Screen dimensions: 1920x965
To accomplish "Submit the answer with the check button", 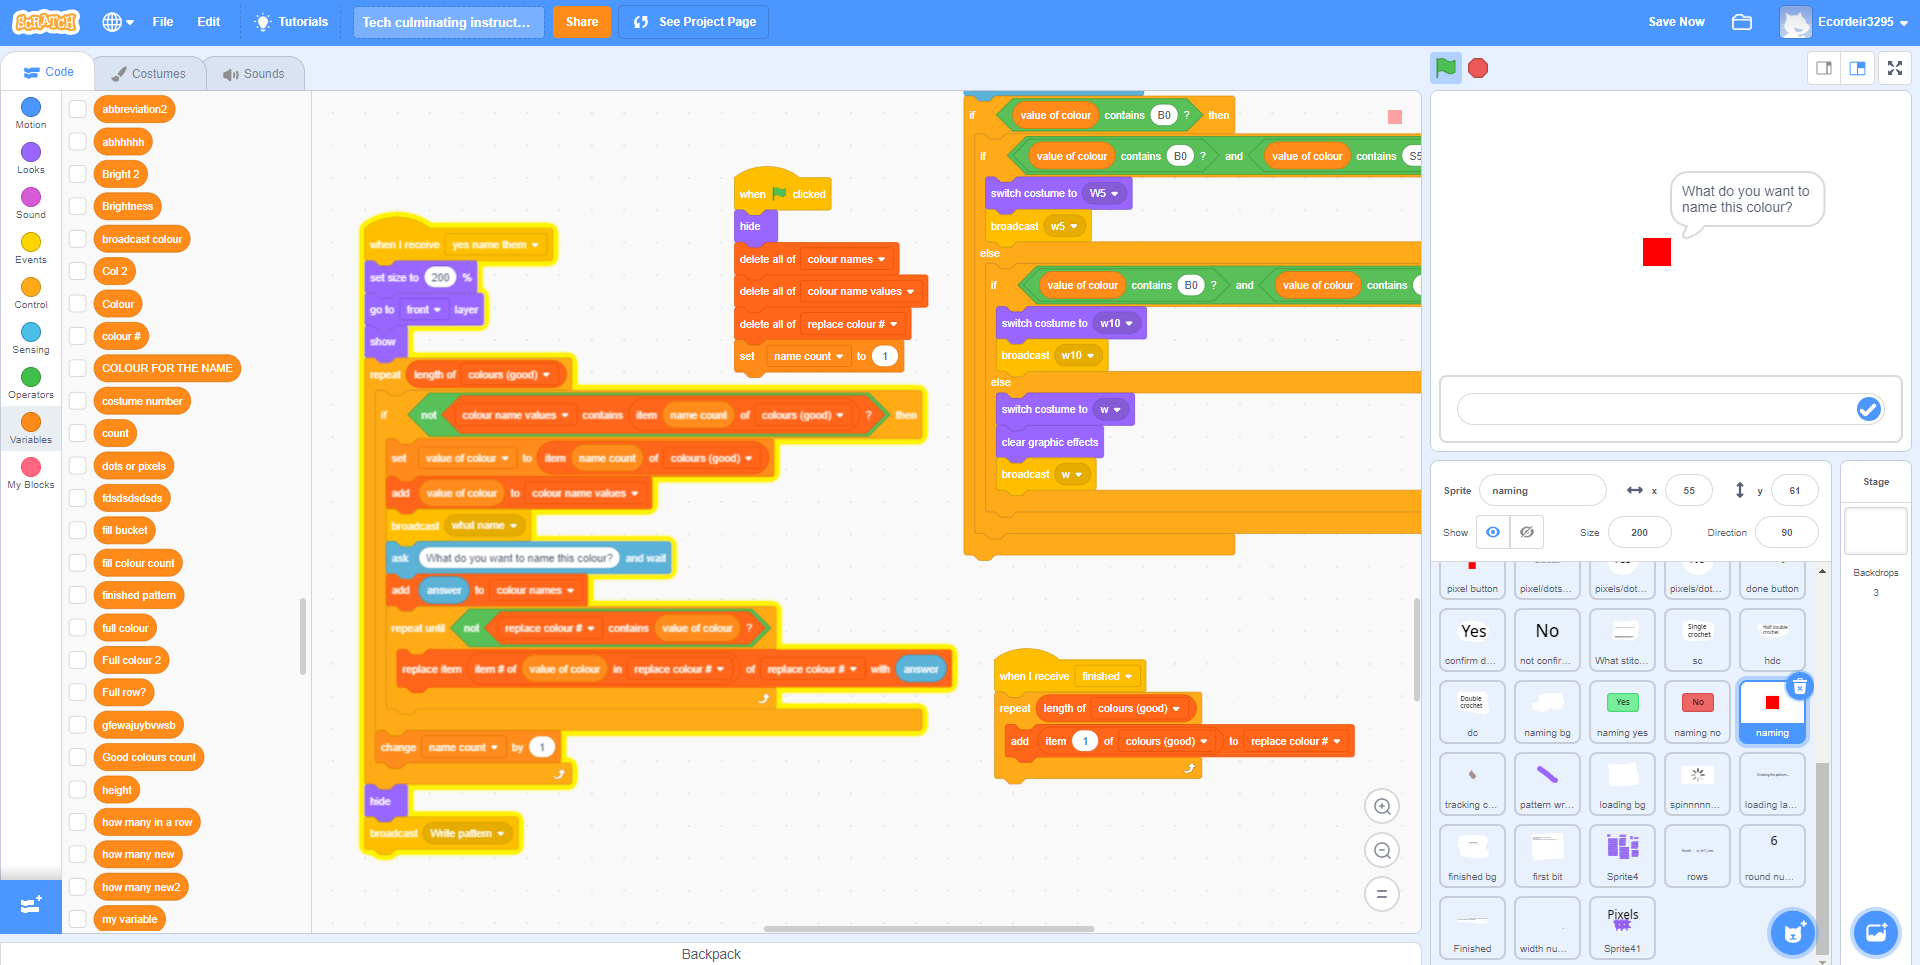I will click(1868, 409).
